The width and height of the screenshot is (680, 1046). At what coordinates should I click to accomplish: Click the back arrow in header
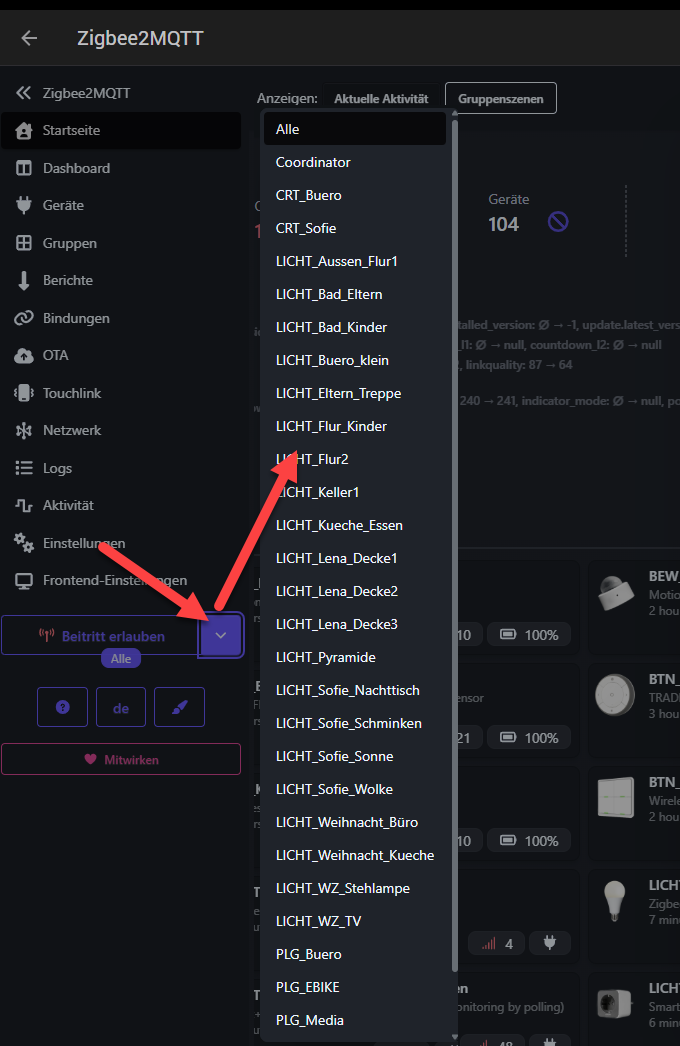(x=29, y=38)
